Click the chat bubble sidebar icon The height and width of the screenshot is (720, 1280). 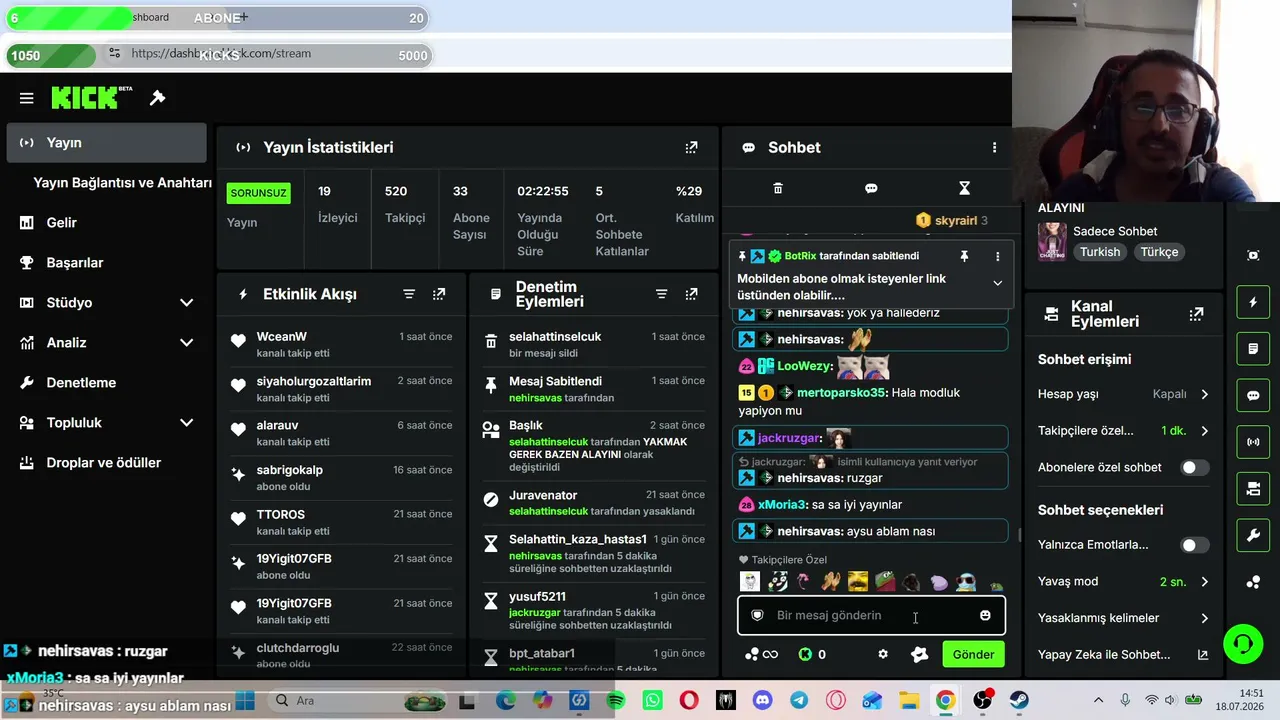[1253, 395]
